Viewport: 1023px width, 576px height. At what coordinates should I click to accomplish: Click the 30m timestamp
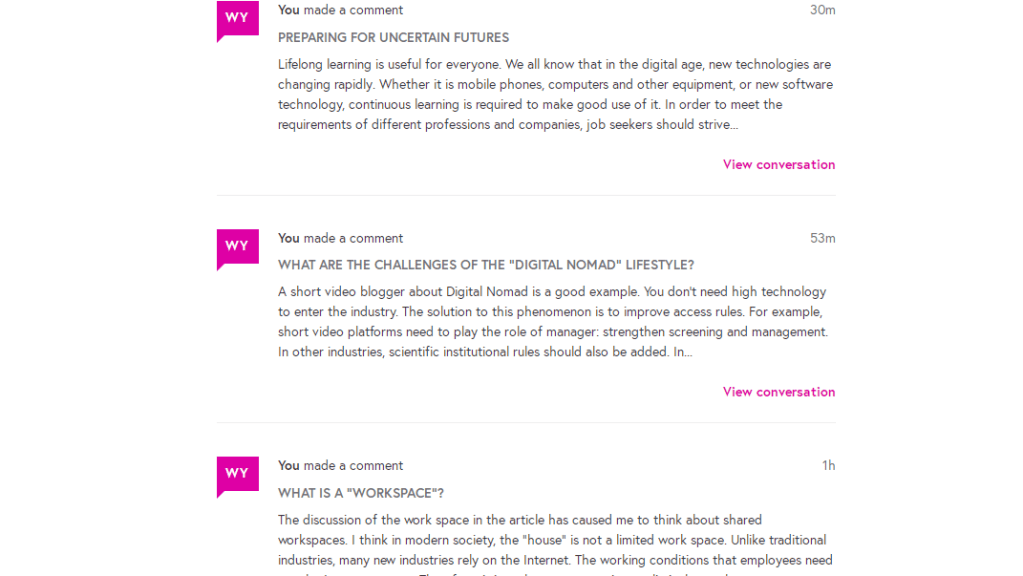pos(822,10)
